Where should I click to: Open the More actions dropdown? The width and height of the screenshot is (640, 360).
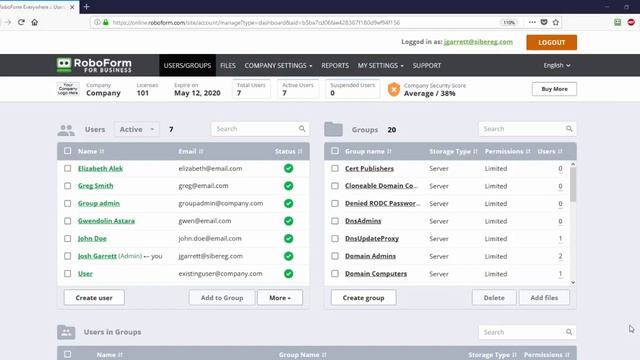(280, 298)
